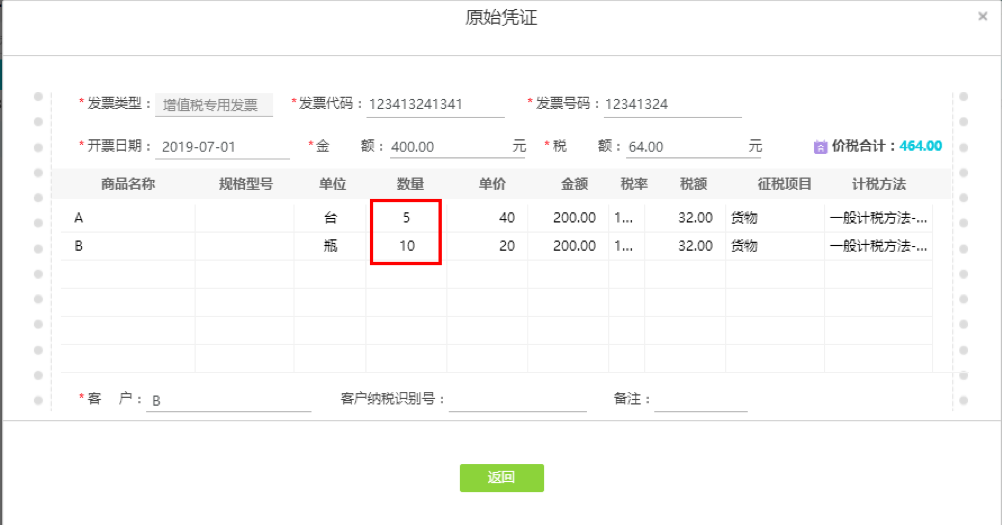This screenshot has width=1002, height=525.
Task: Click the 发票代码 input field
Action: point(436,105)
